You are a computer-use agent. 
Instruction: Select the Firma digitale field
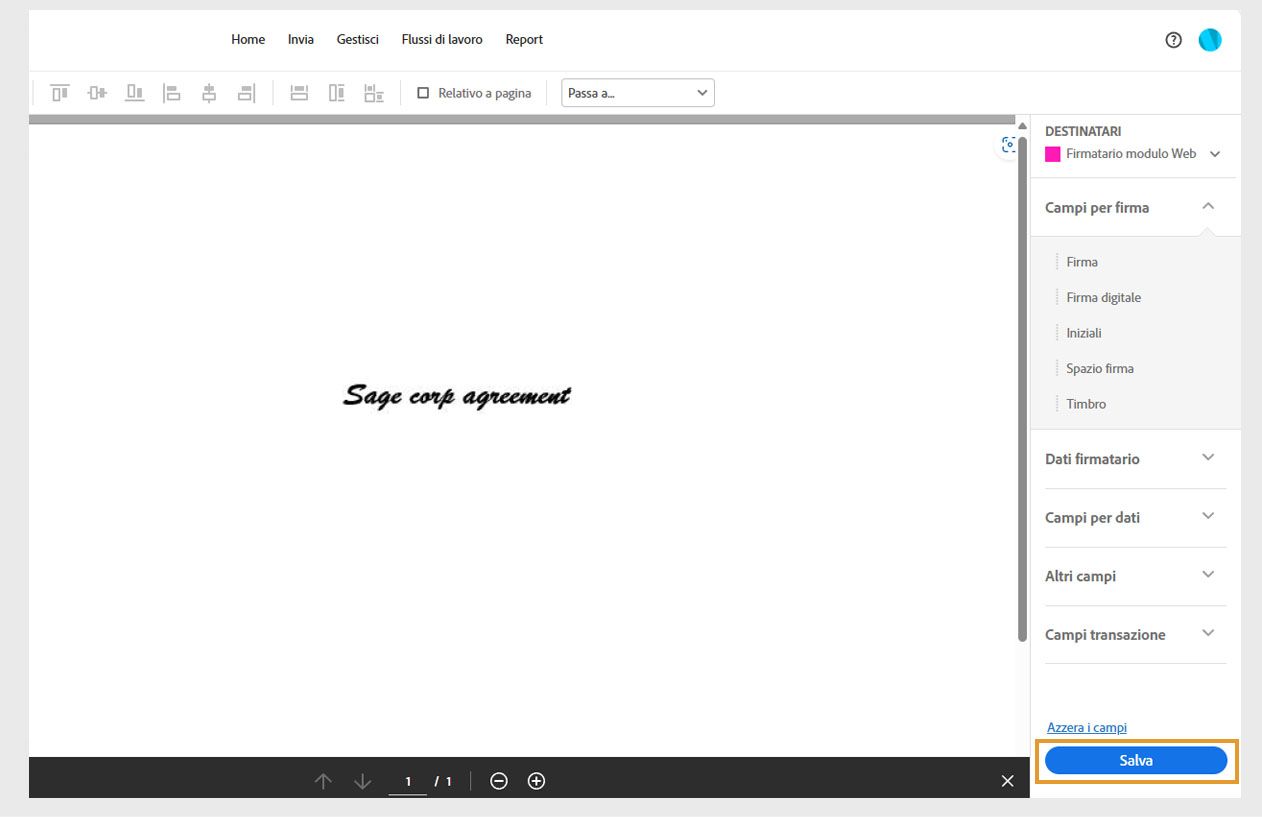[x=1103, y=298]
